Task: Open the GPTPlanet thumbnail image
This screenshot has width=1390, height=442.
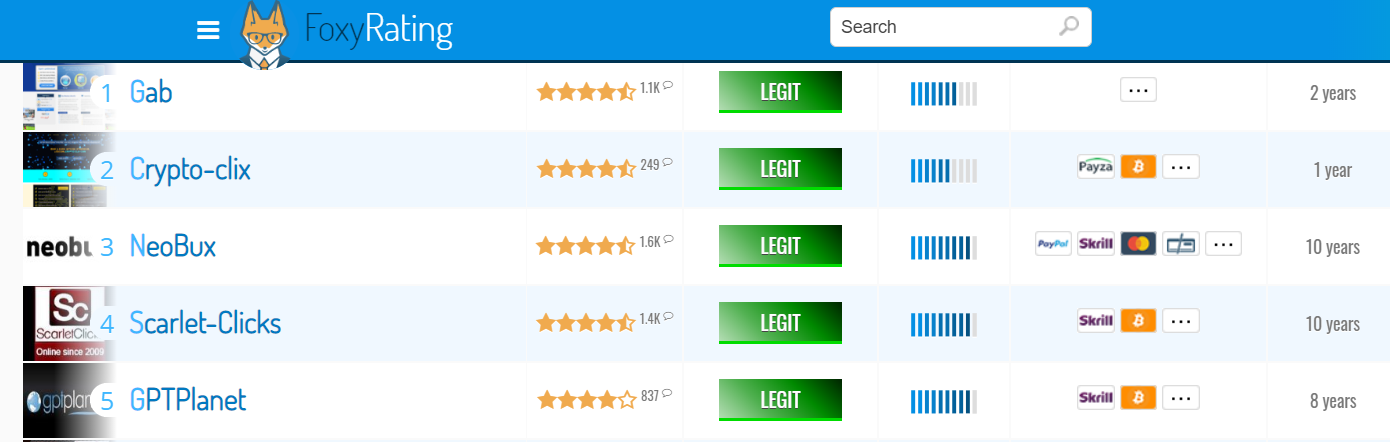Action: [x=60, y=400]
